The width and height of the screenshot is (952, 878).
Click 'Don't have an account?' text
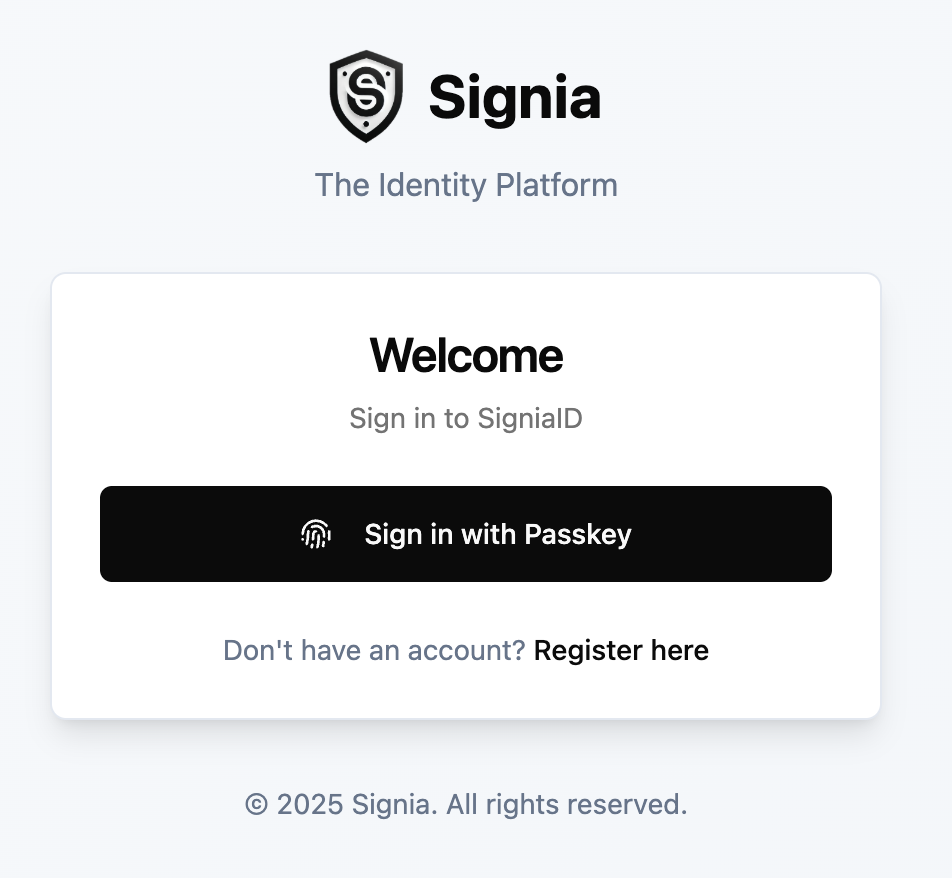(374, 650)
